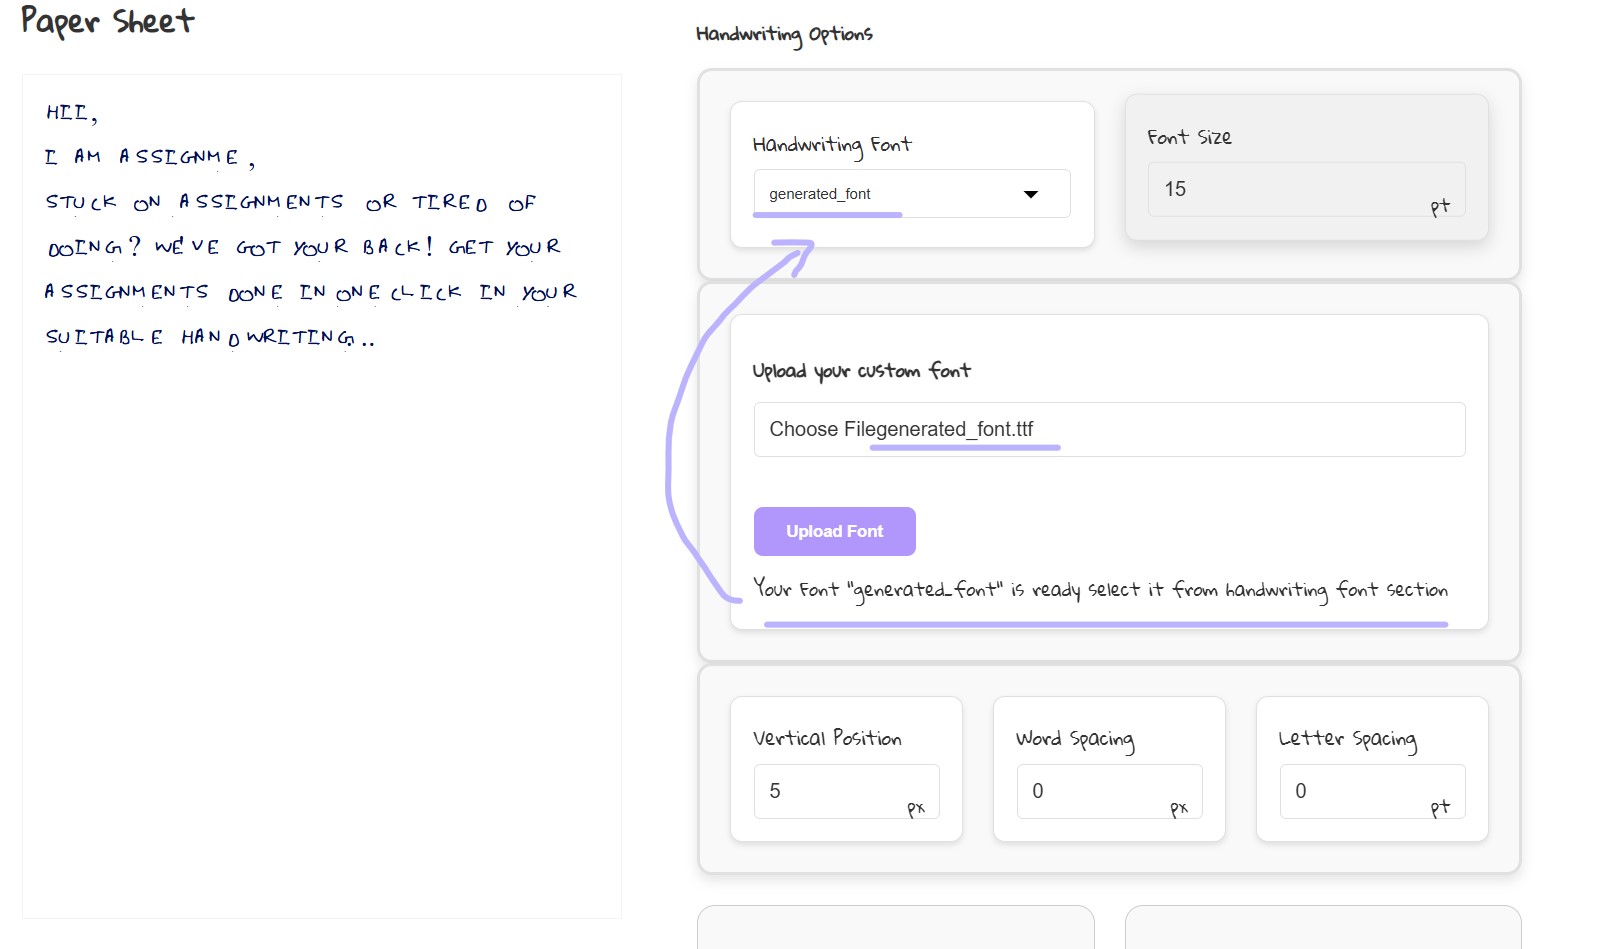This screenshot has height=949, width=1609.
Task: Click the 'Upload your custom font' label
Action: pos(861,371)
